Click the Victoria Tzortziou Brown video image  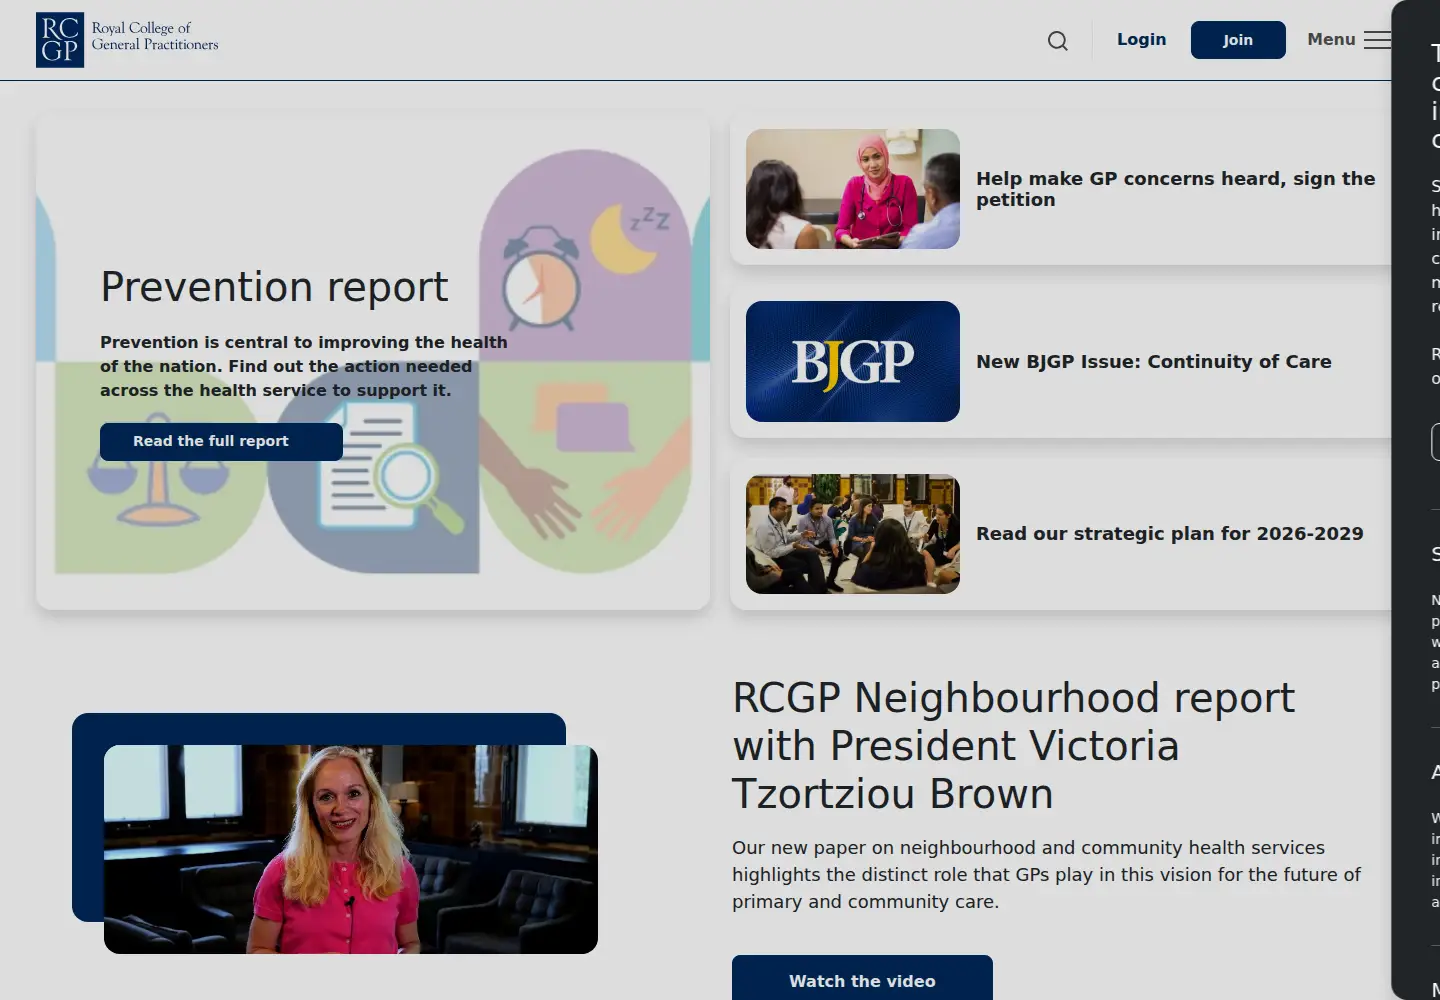351,849
